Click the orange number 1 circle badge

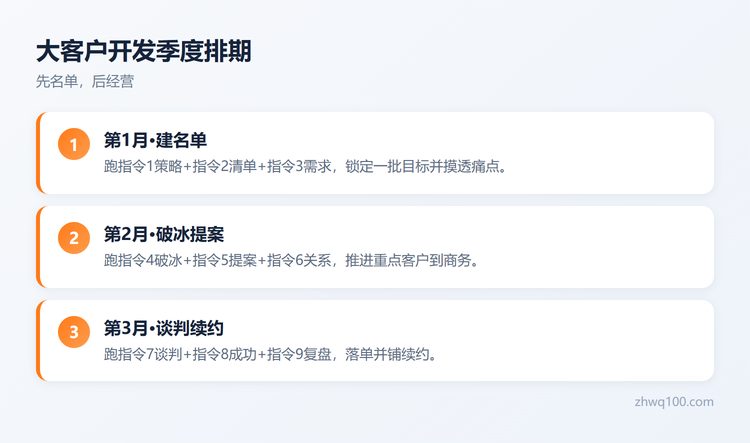point(74,144)
